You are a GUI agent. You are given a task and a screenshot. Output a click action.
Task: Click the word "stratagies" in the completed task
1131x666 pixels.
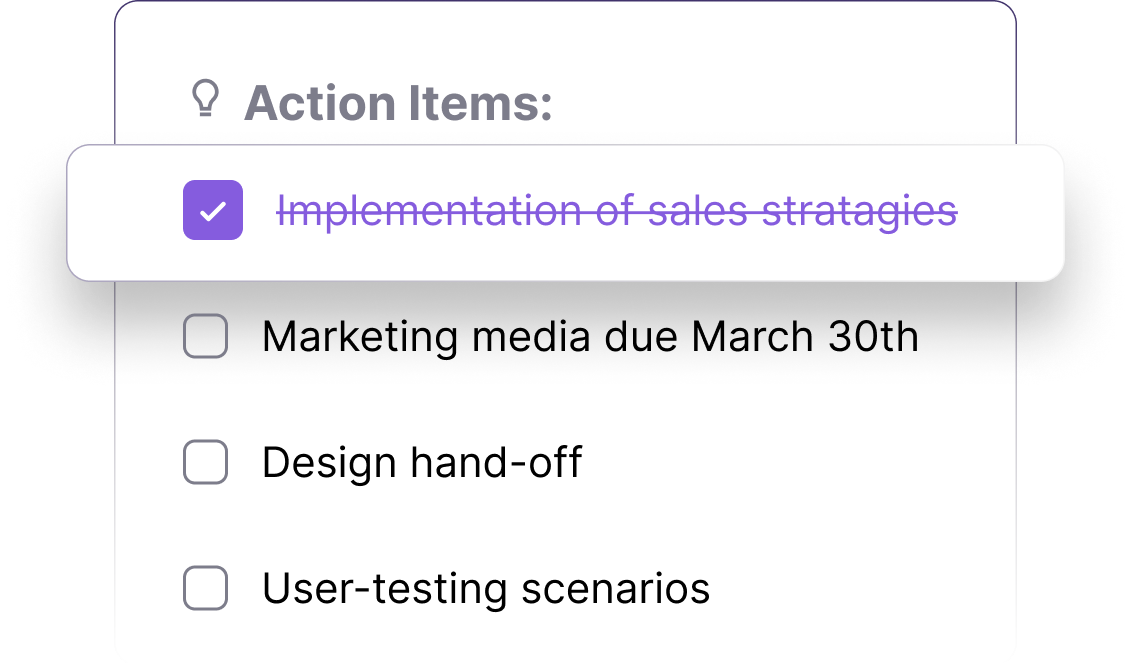[860, 213]
